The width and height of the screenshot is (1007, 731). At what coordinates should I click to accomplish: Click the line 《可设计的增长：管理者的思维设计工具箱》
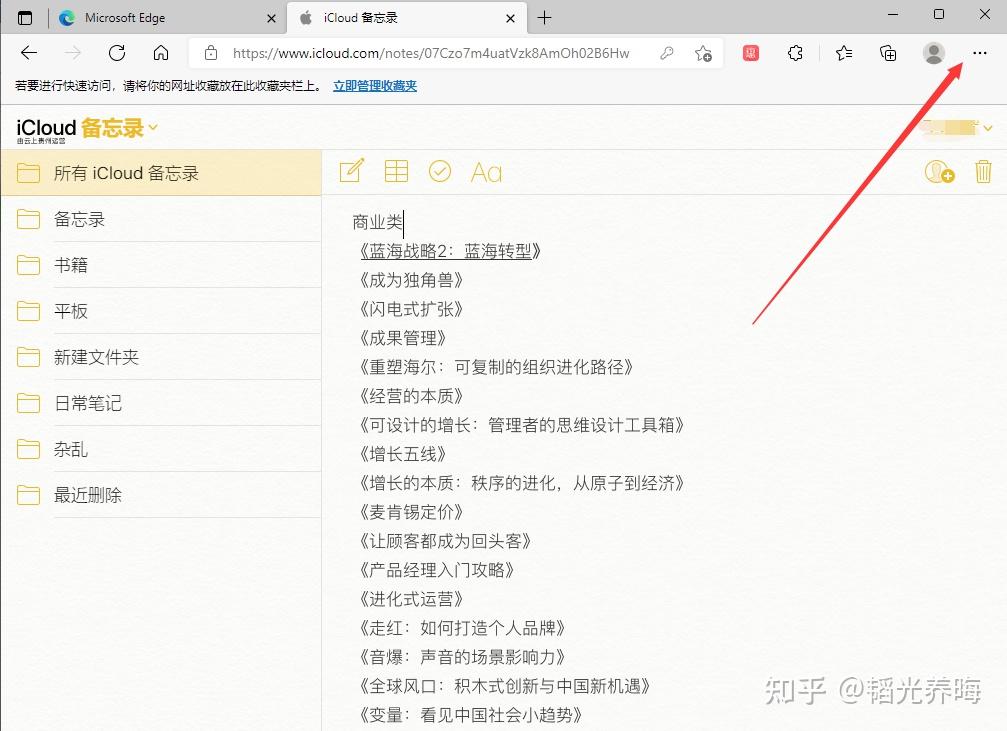point(521,425)
